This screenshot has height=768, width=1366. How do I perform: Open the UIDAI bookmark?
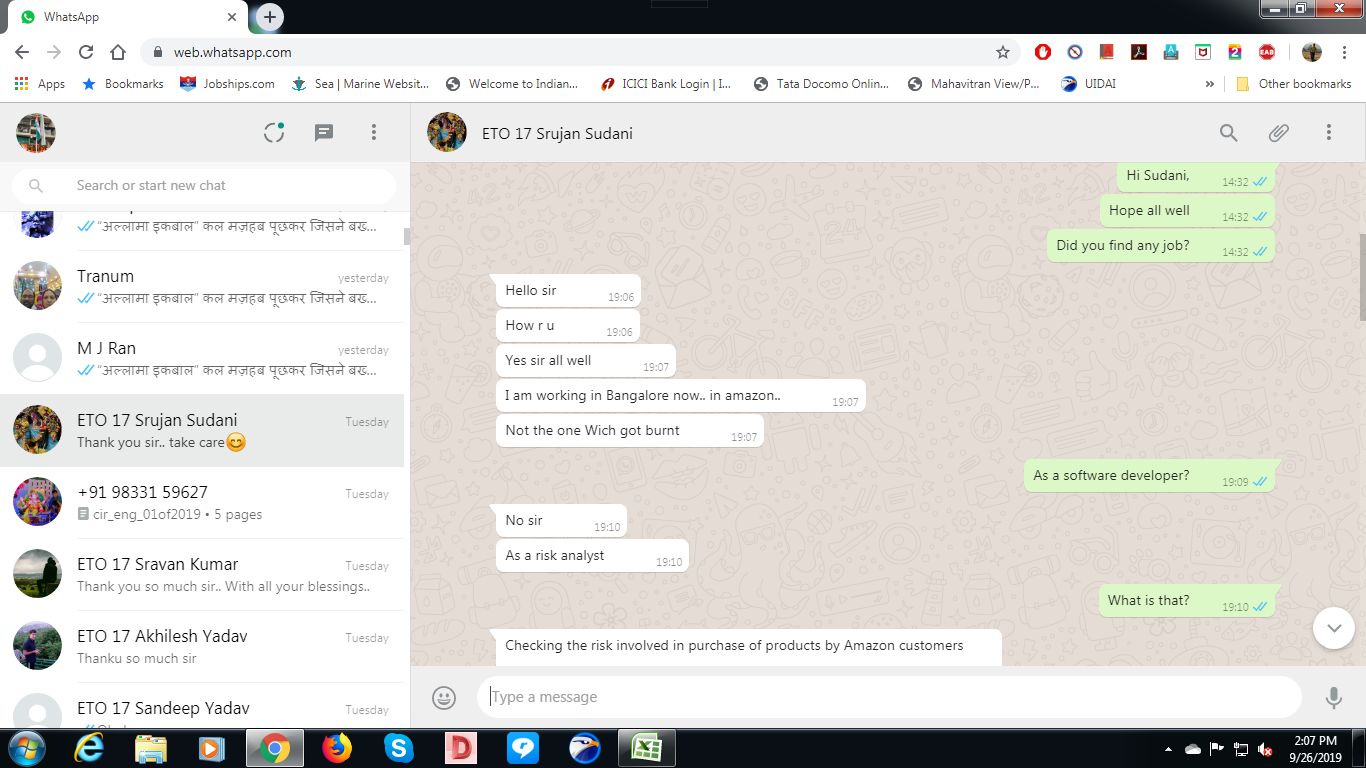pos(1091,84)
